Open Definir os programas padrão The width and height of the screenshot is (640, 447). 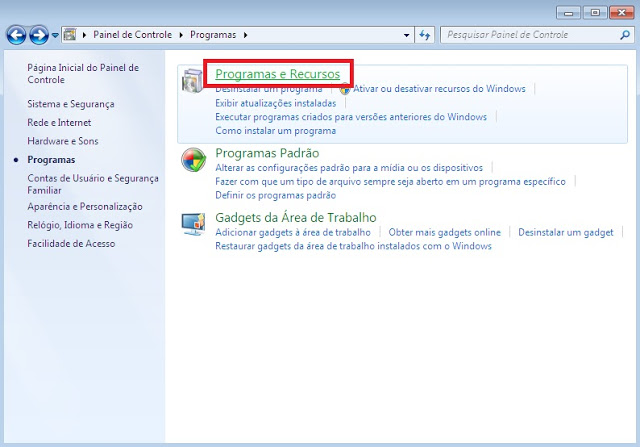(276, 195)
